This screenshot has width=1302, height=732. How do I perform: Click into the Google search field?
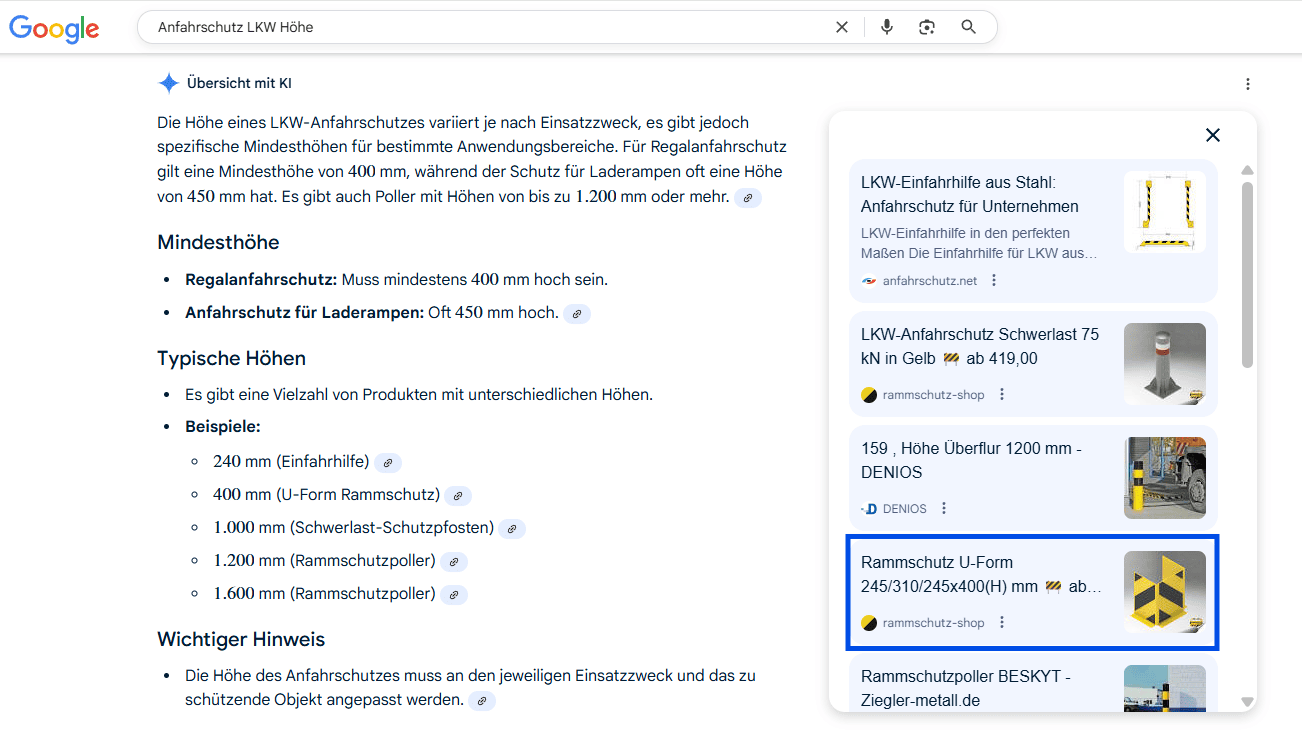point(480,27)
